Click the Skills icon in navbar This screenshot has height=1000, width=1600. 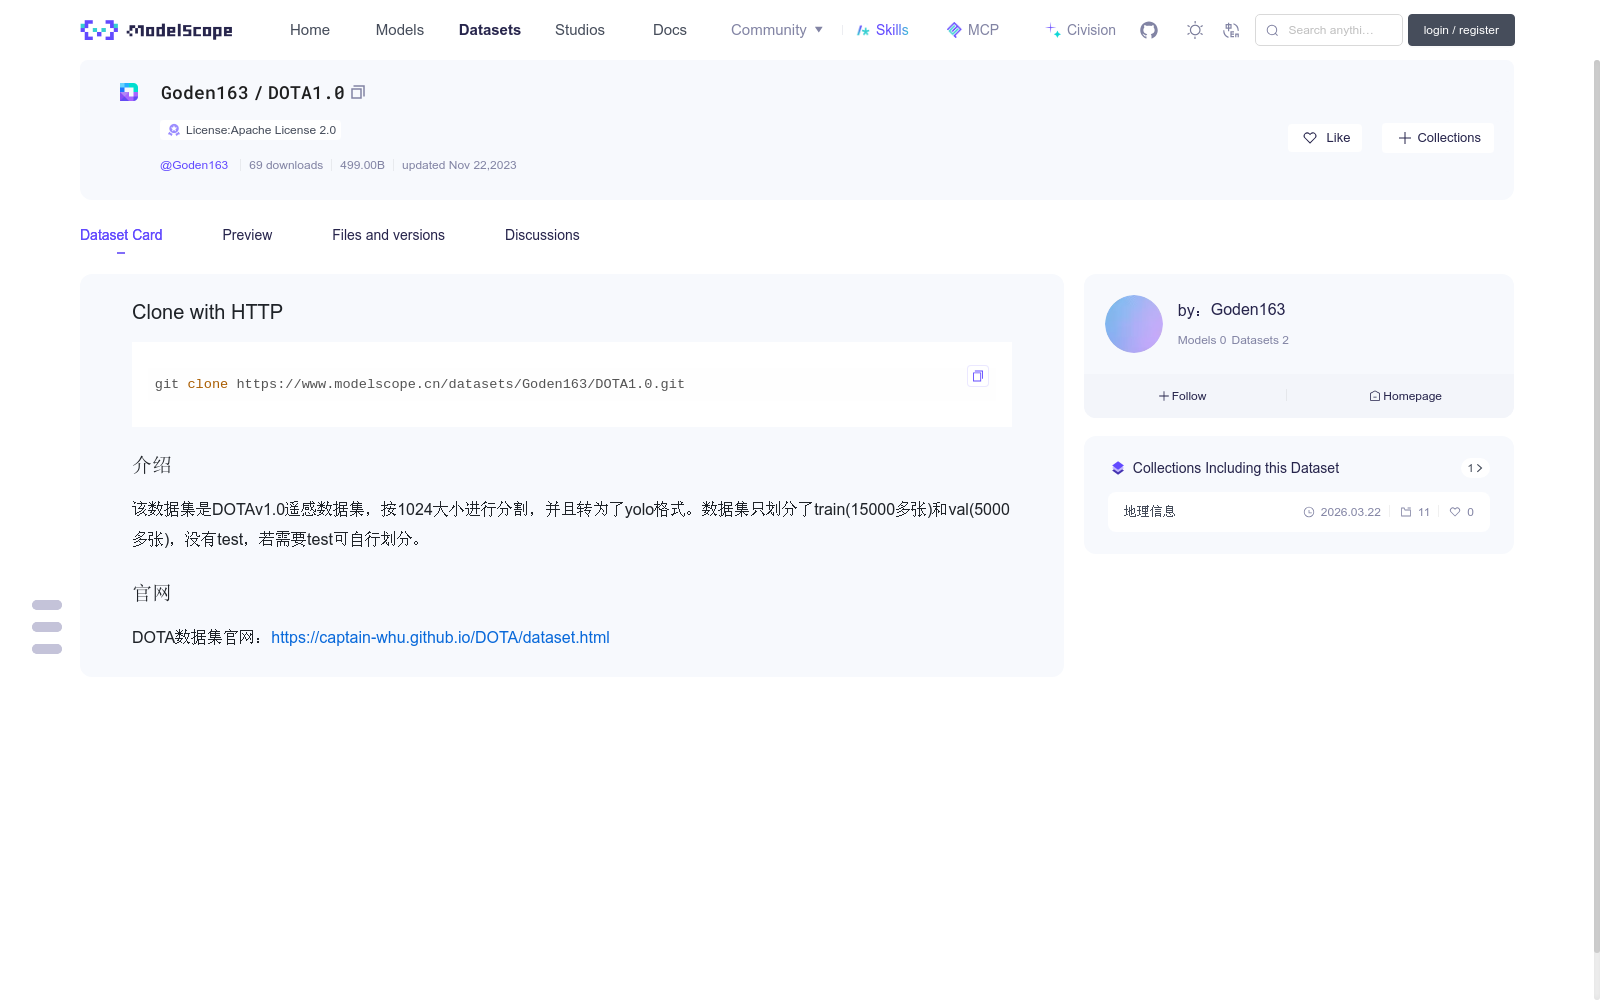(x=863, y=30)
